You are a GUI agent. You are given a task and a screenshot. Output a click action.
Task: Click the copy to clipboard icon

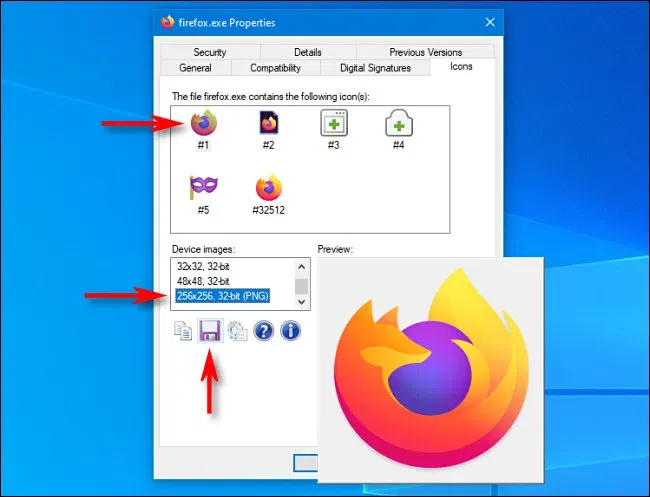[183, 330]
